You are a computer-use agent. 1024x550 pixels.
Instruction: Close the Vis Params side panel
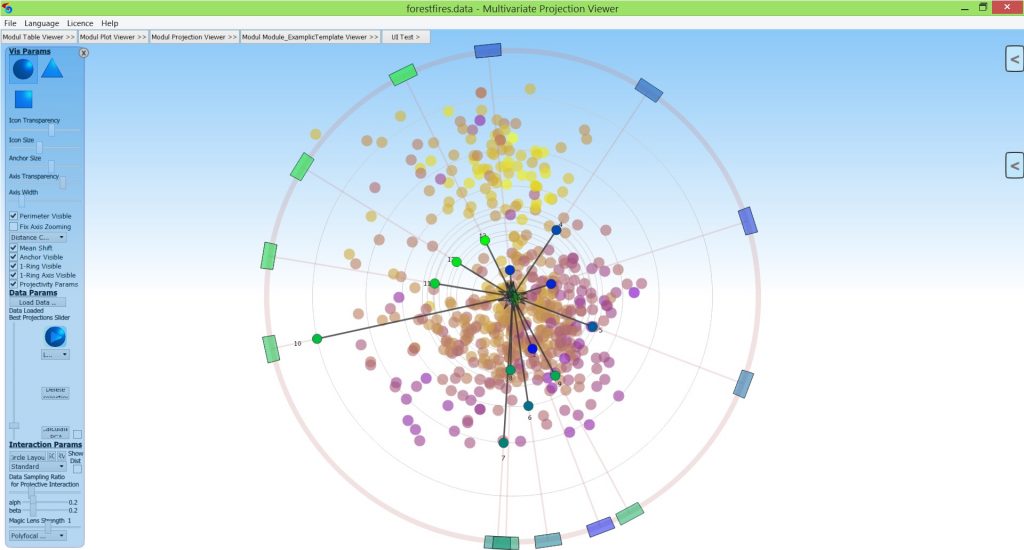point(83,53)
